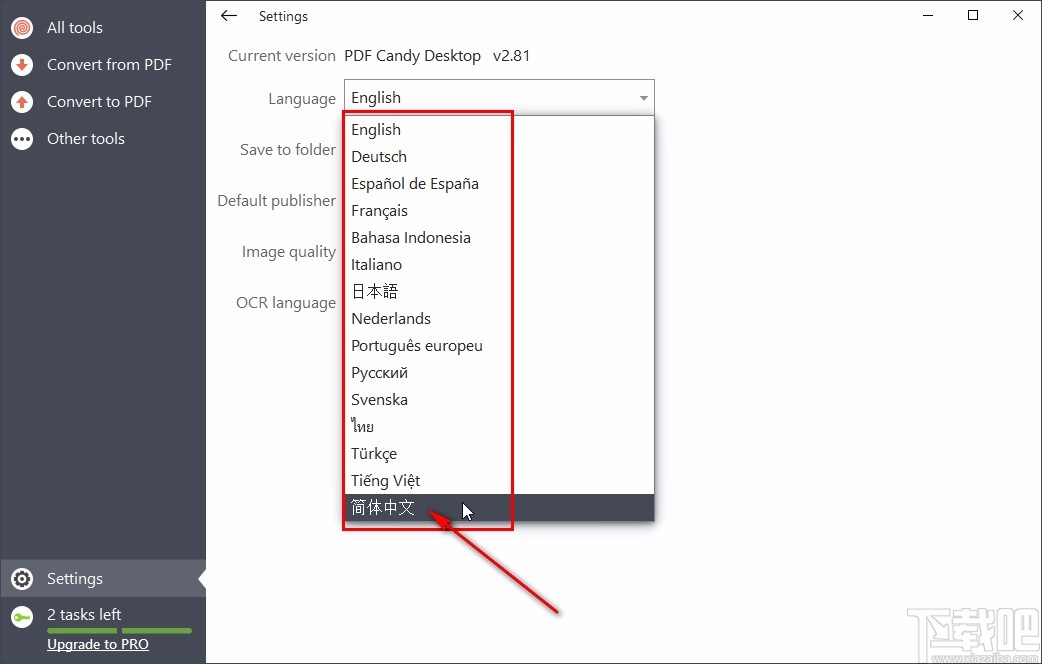Click the green tasks progress bar
1042x664 pixels.
click(120, 631)
